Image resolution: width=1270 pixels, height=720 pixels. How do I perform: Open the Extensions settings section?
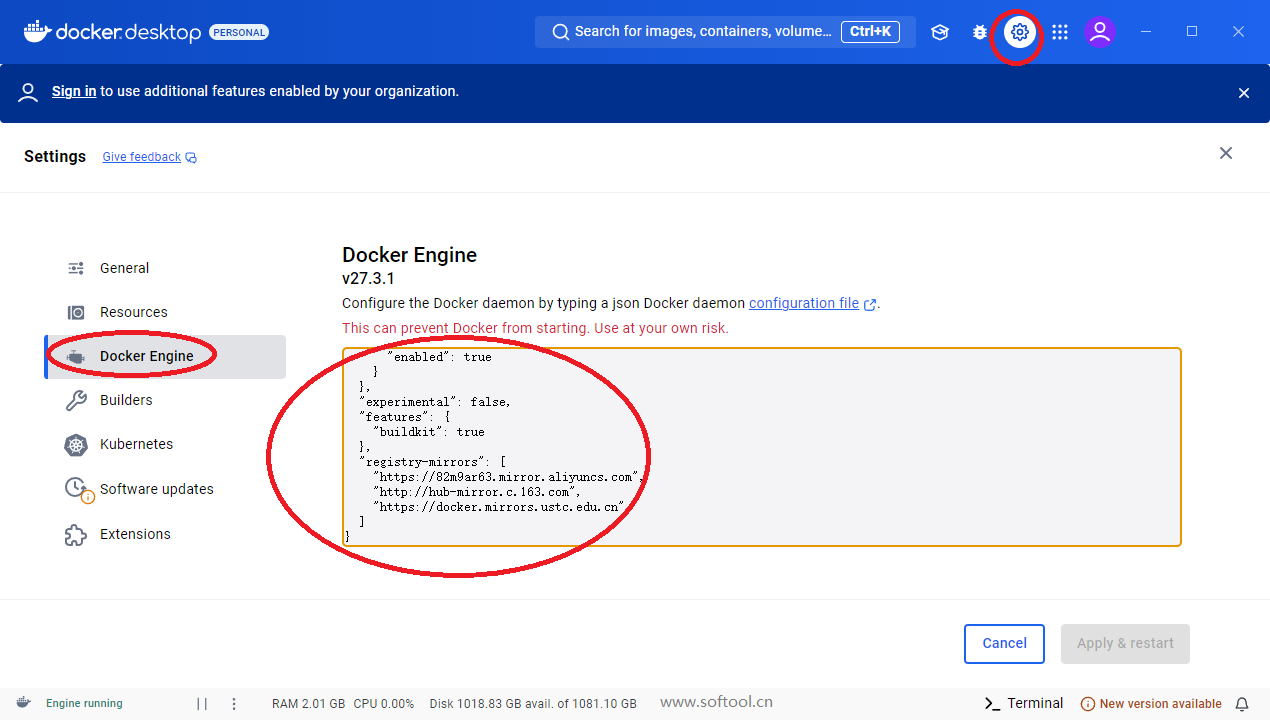click(x=165, y=534)
